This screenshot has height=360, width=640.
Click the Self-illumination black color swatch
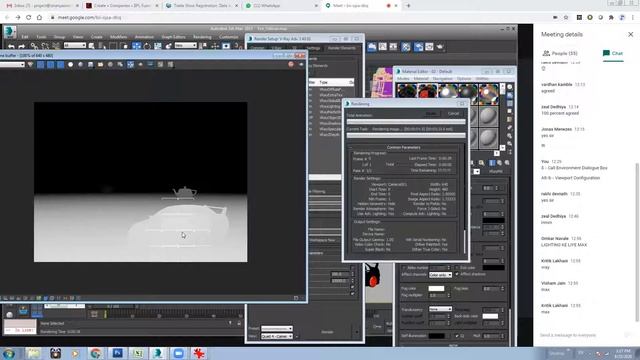coord(436,336)
